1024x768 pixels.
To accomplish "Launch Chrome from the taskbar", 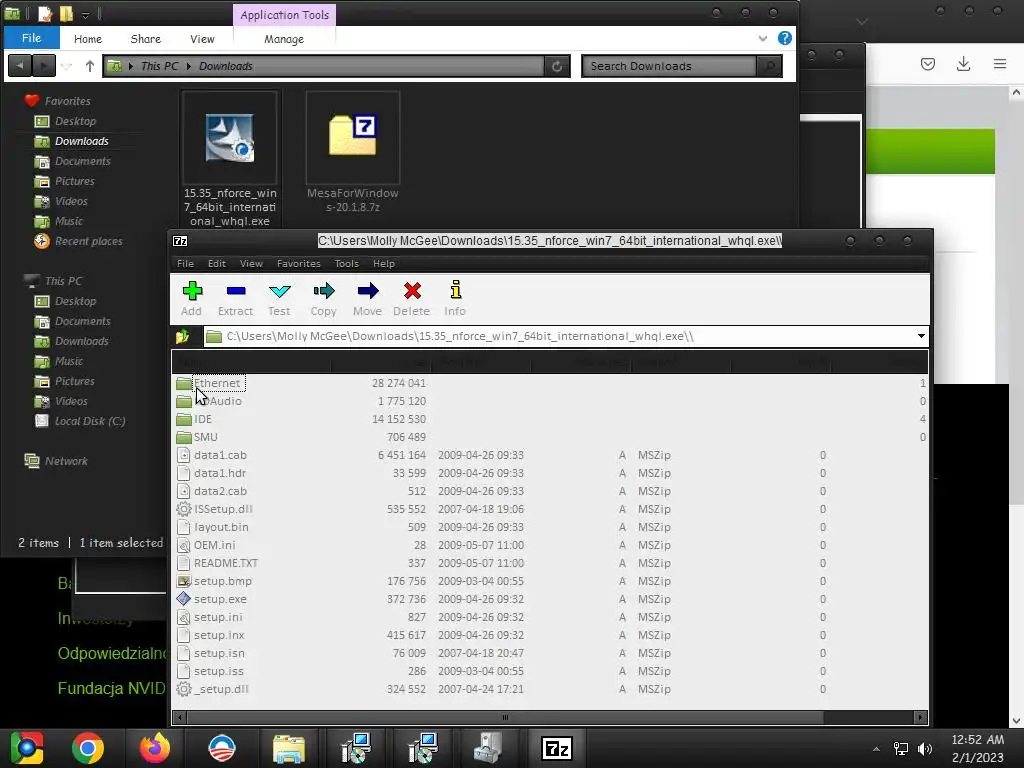I will (88, 748).
